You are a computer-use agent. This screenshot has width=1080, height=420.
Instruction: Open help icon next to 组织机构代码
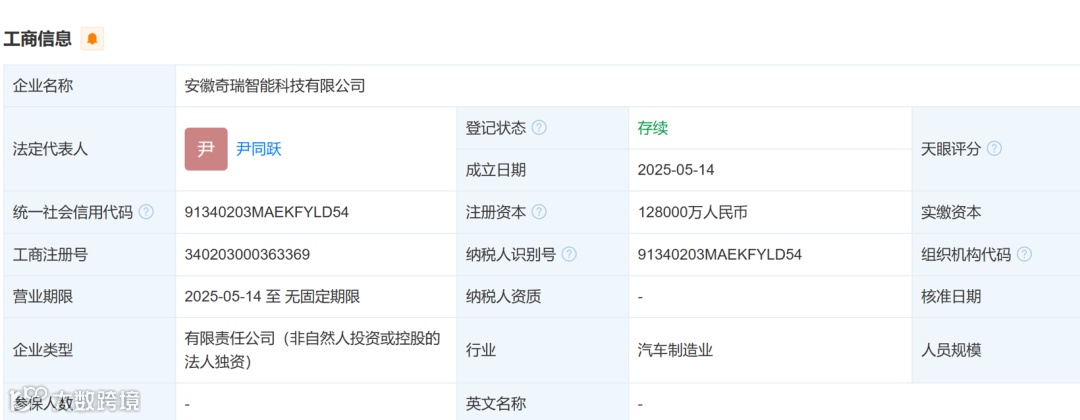[x=1024, y=255]
